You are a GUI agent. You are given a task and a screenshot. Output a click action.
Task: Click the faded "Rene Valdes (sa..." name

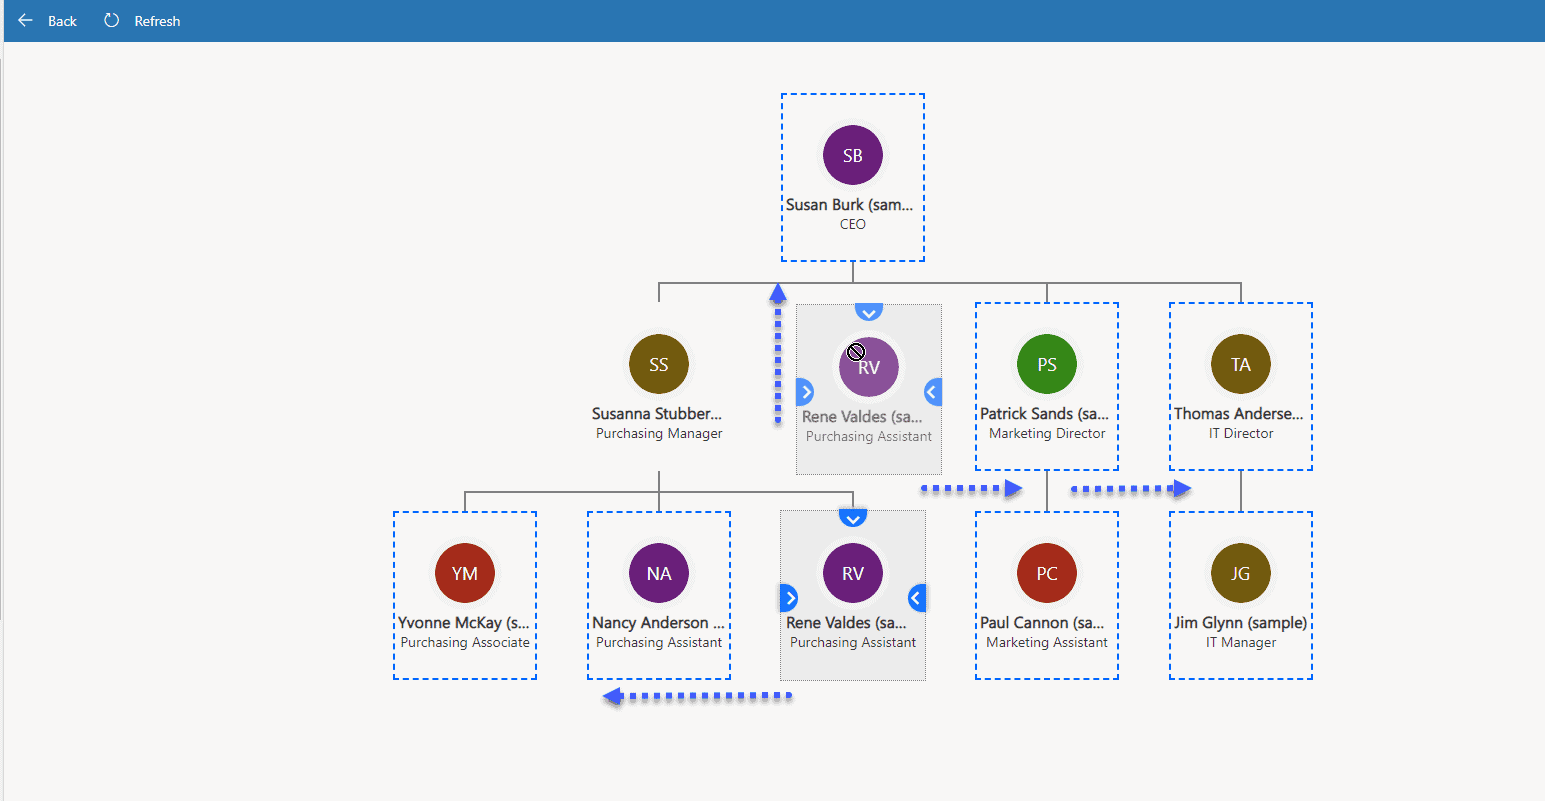pos(862,417)
